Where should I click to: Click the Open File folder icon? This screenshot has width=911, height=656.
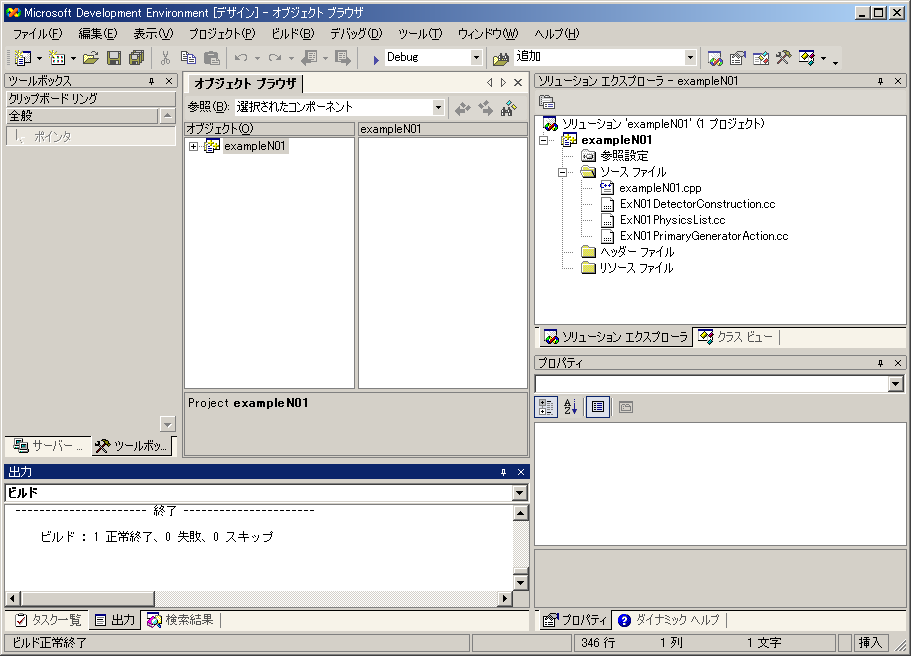[x=91, y=58]
